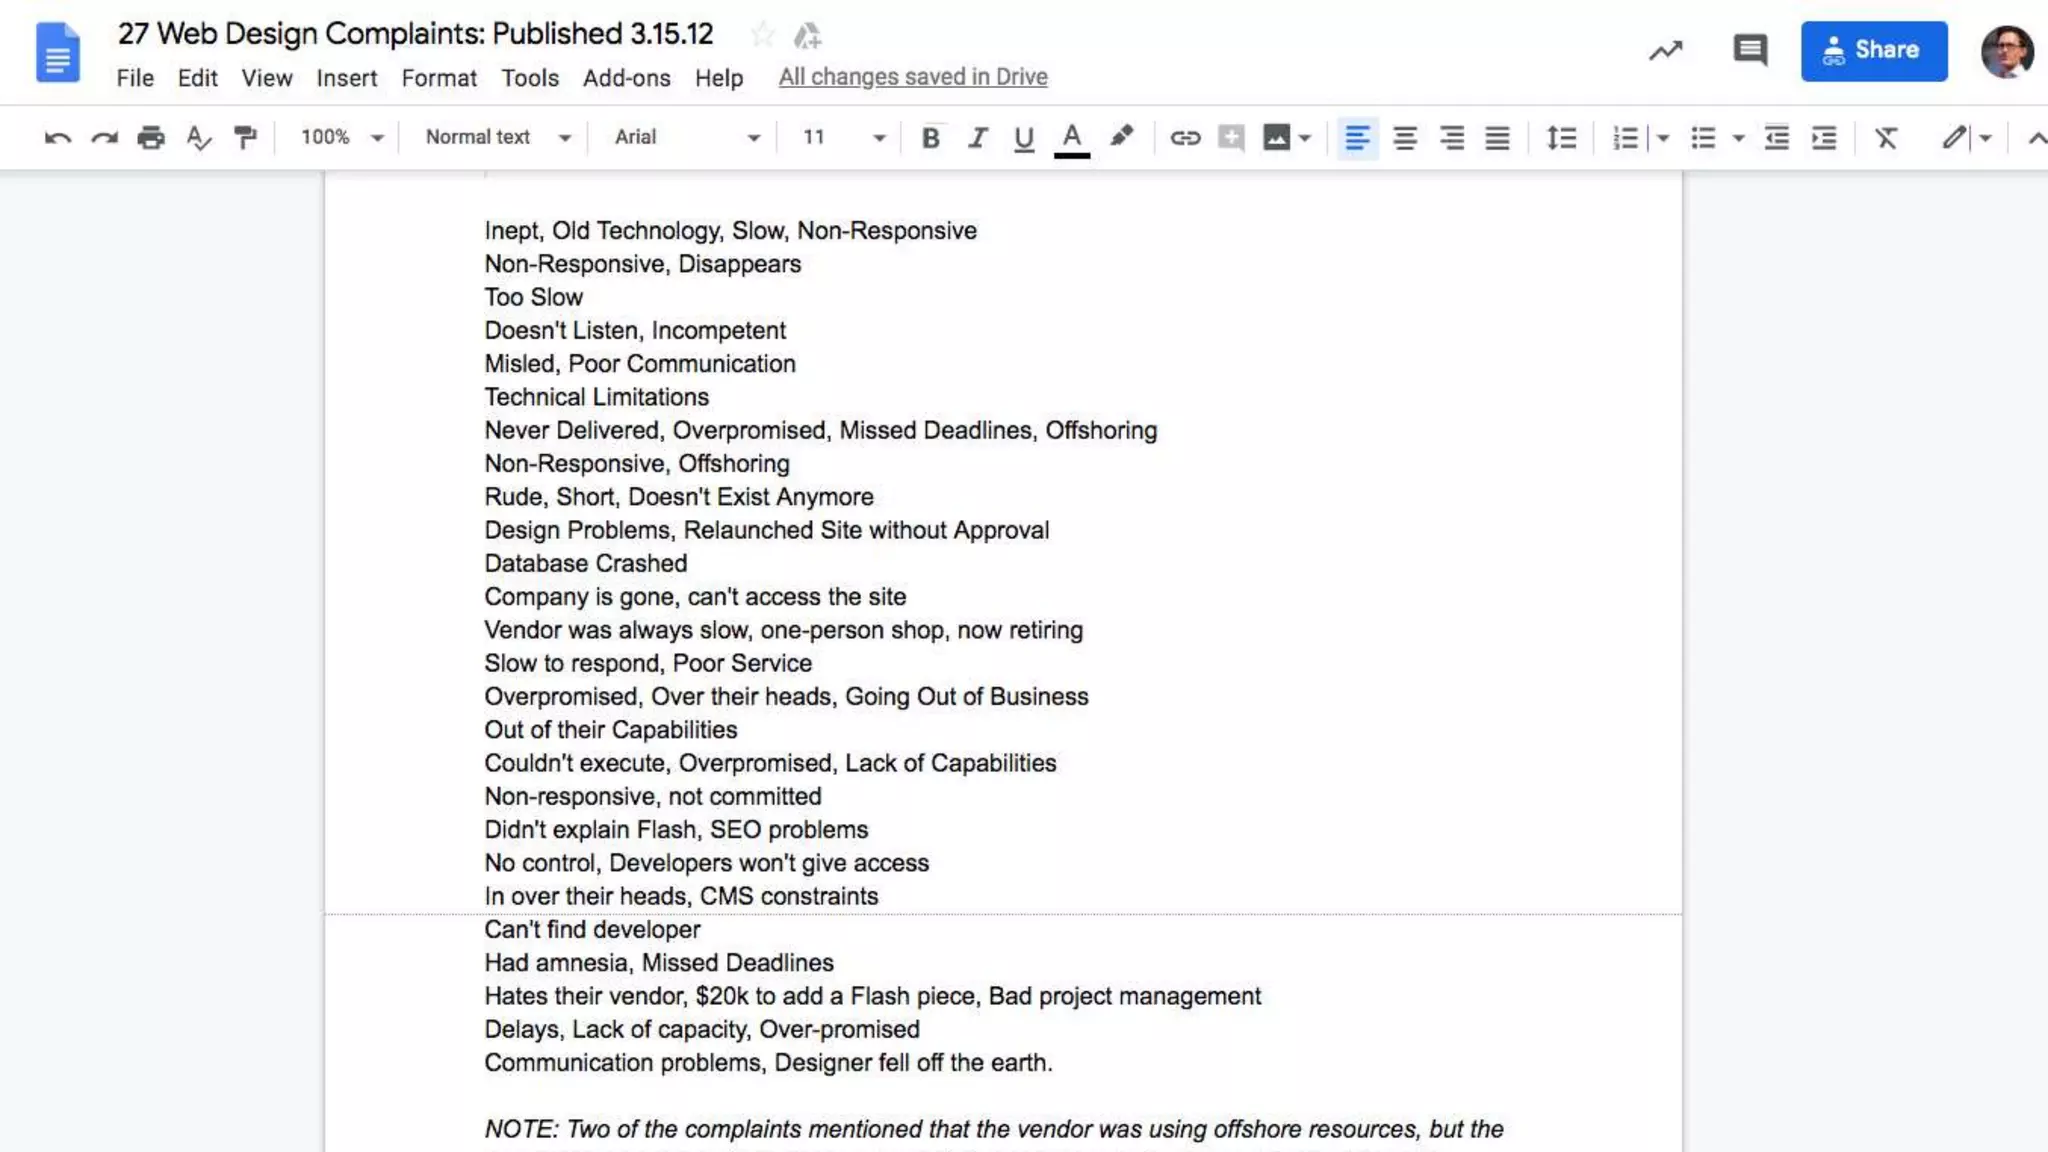Click the print icon
Viewport: 2048px width, 1152px height.
coord(151,138)
